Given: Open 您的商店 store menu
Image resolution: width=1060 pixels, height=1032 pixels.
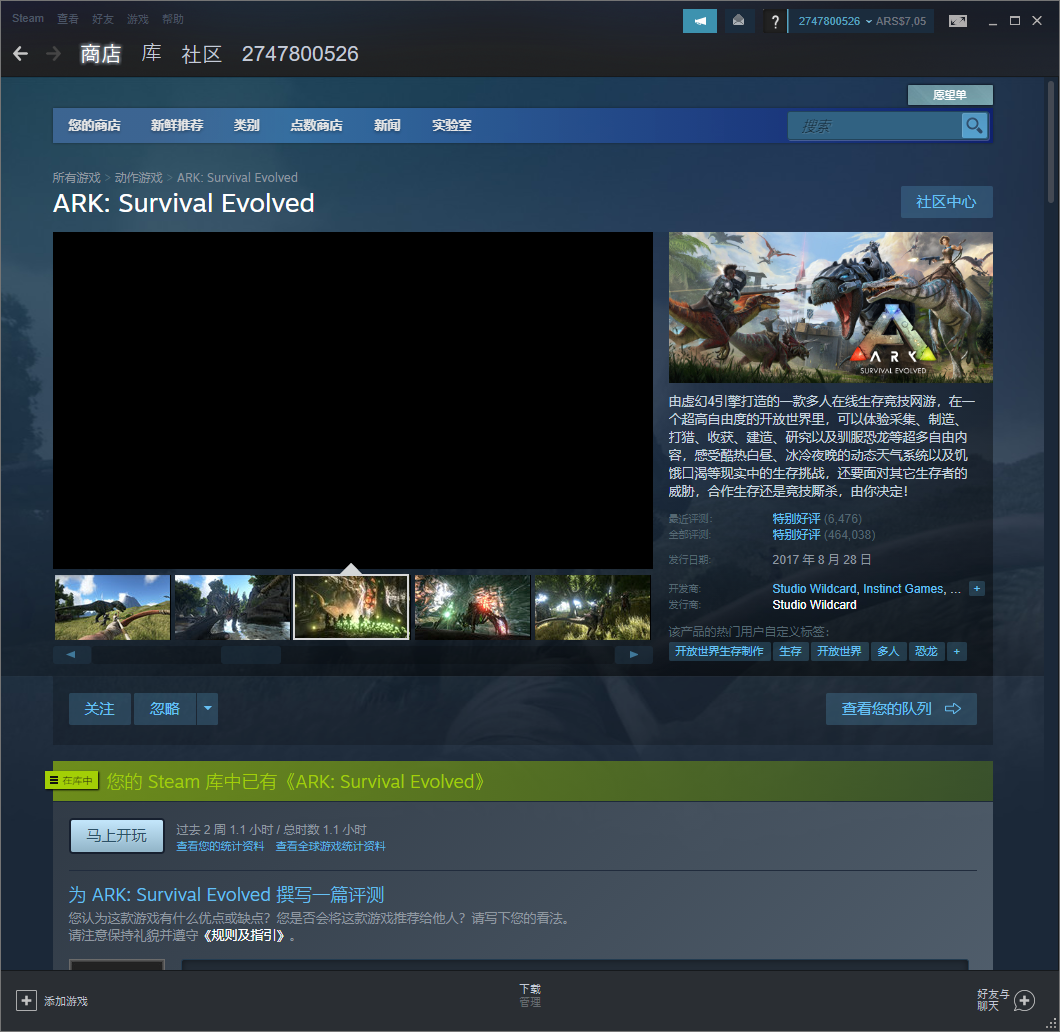Looking at the screenshot, I should tap(94, 125).
